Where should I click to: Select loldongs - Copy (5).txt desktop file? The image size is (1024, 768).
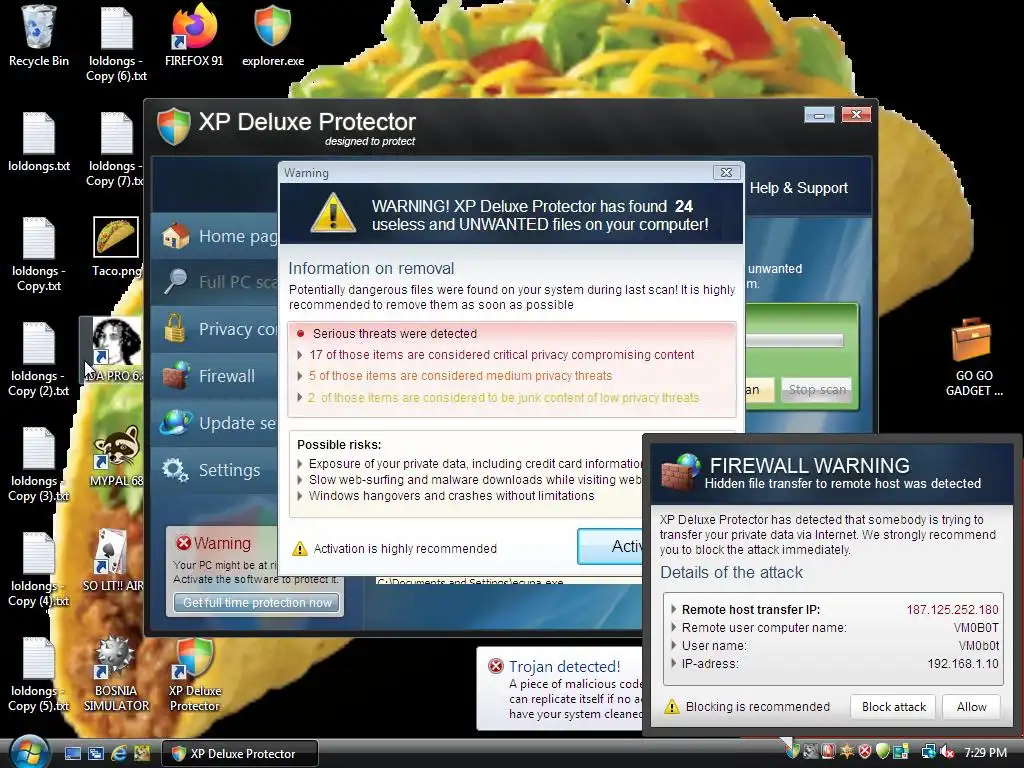(x=39, y=674)
